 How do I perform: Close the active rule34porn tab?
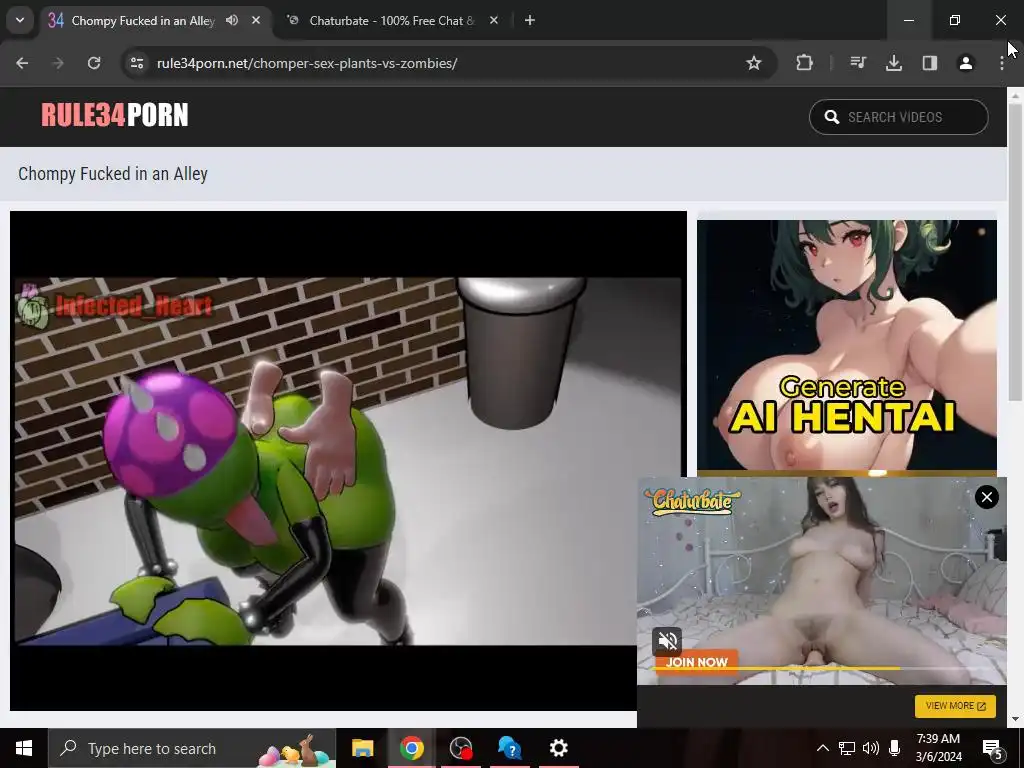[x=256, y=20]
